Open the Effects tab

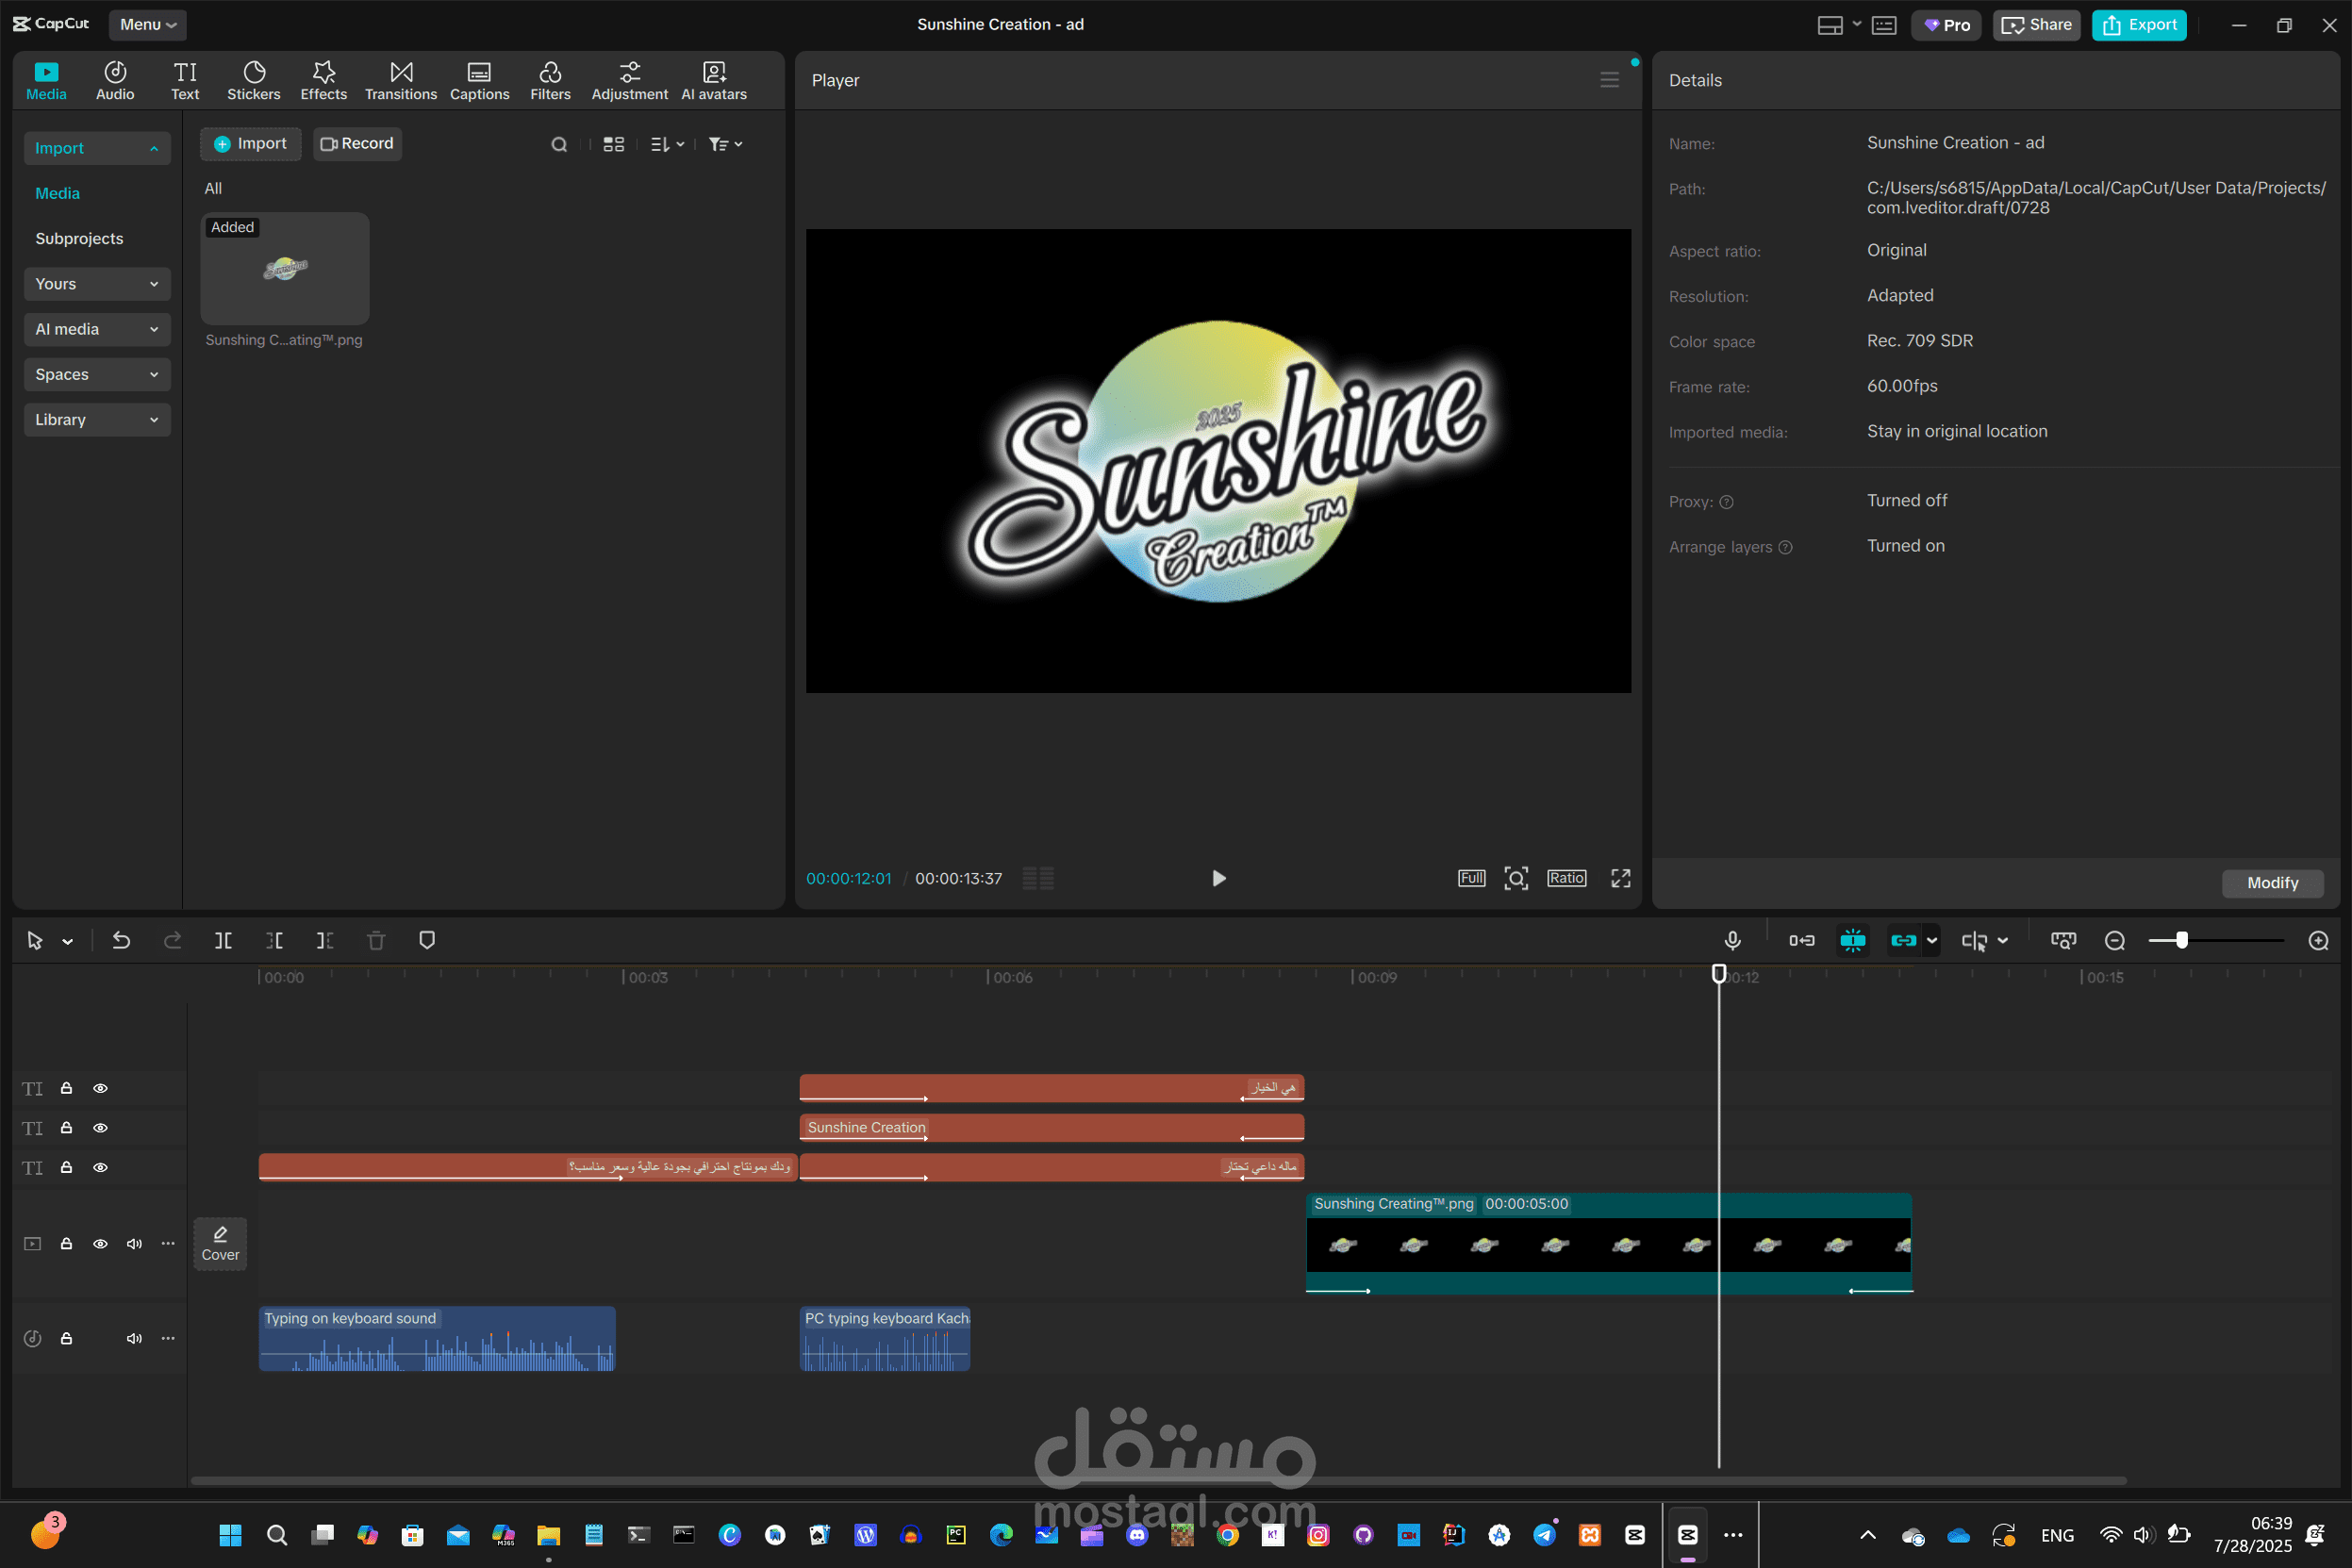pyautogui.click(x=324, y=80)
